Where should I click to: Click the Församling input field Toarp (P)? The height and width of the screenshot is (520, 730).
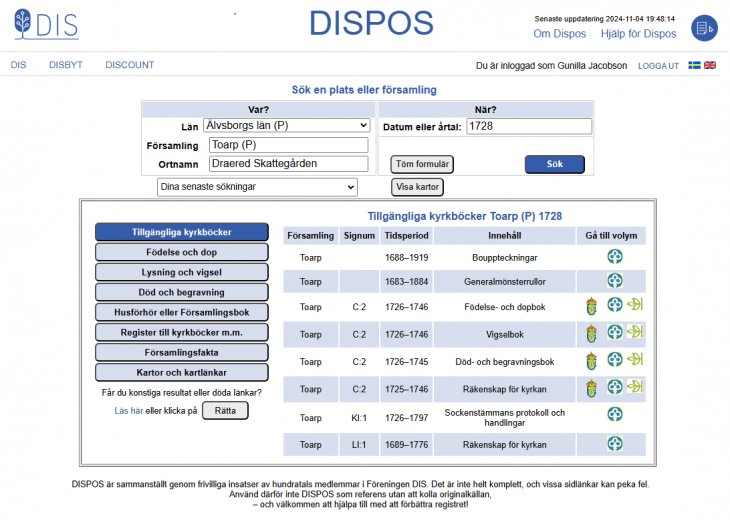(289, 145)
